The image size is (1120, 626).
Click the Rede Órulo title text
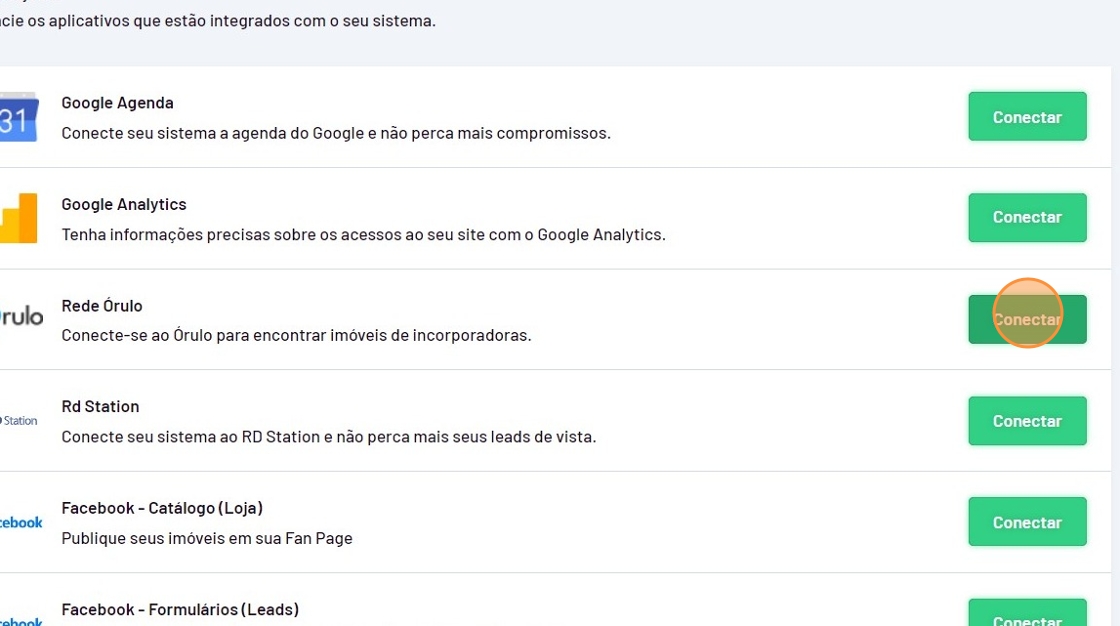click(x=102, y=306)
